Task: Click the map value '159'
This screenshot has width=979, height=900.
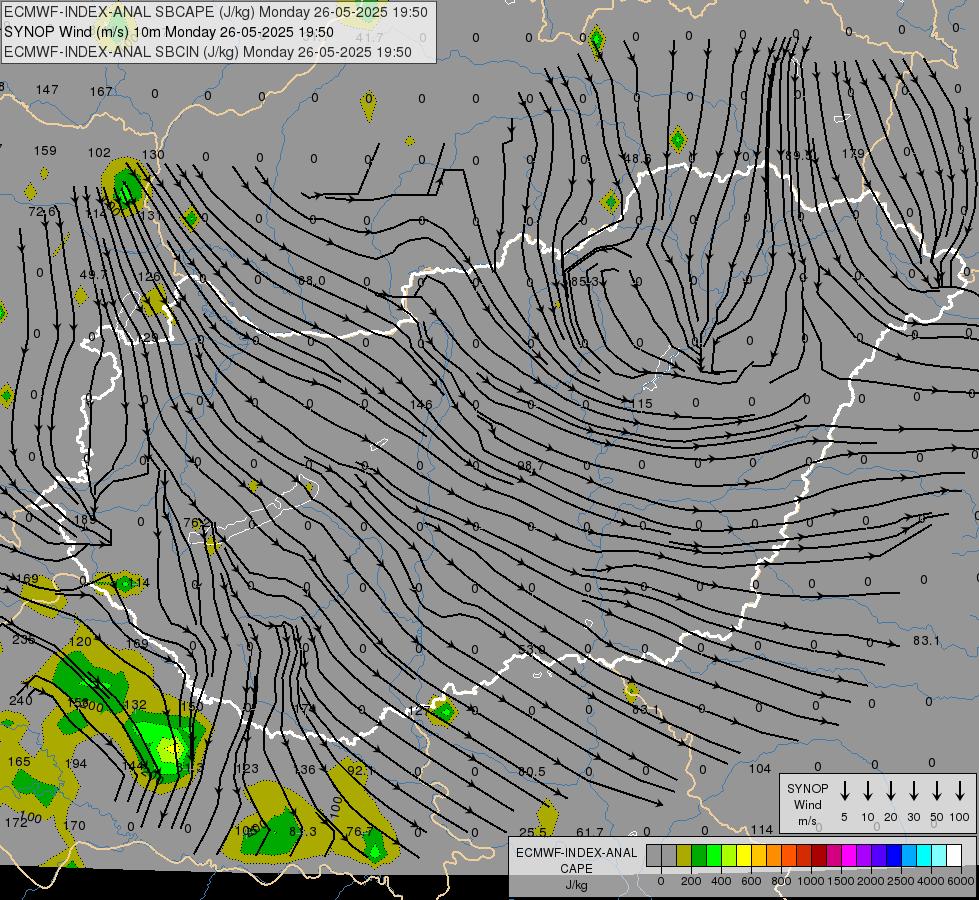Action: pyautogui.click(x=45, y=151)
